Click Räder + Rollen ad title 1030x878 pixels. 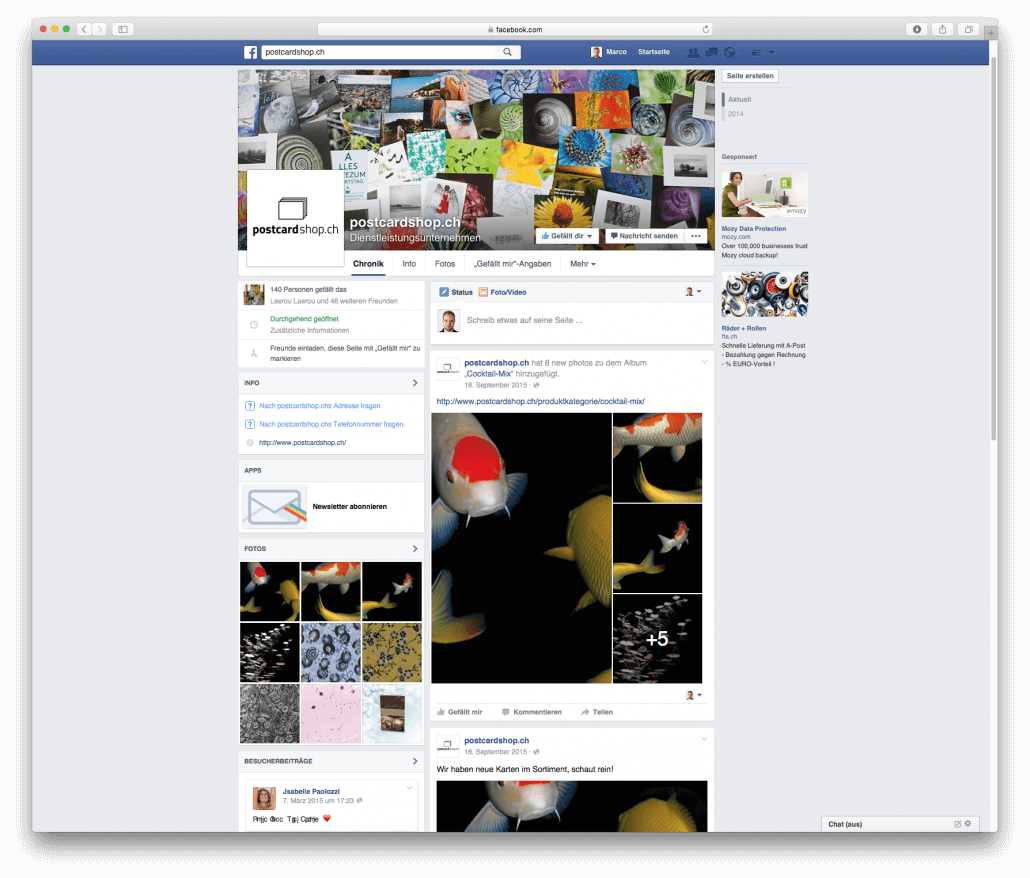744,328
